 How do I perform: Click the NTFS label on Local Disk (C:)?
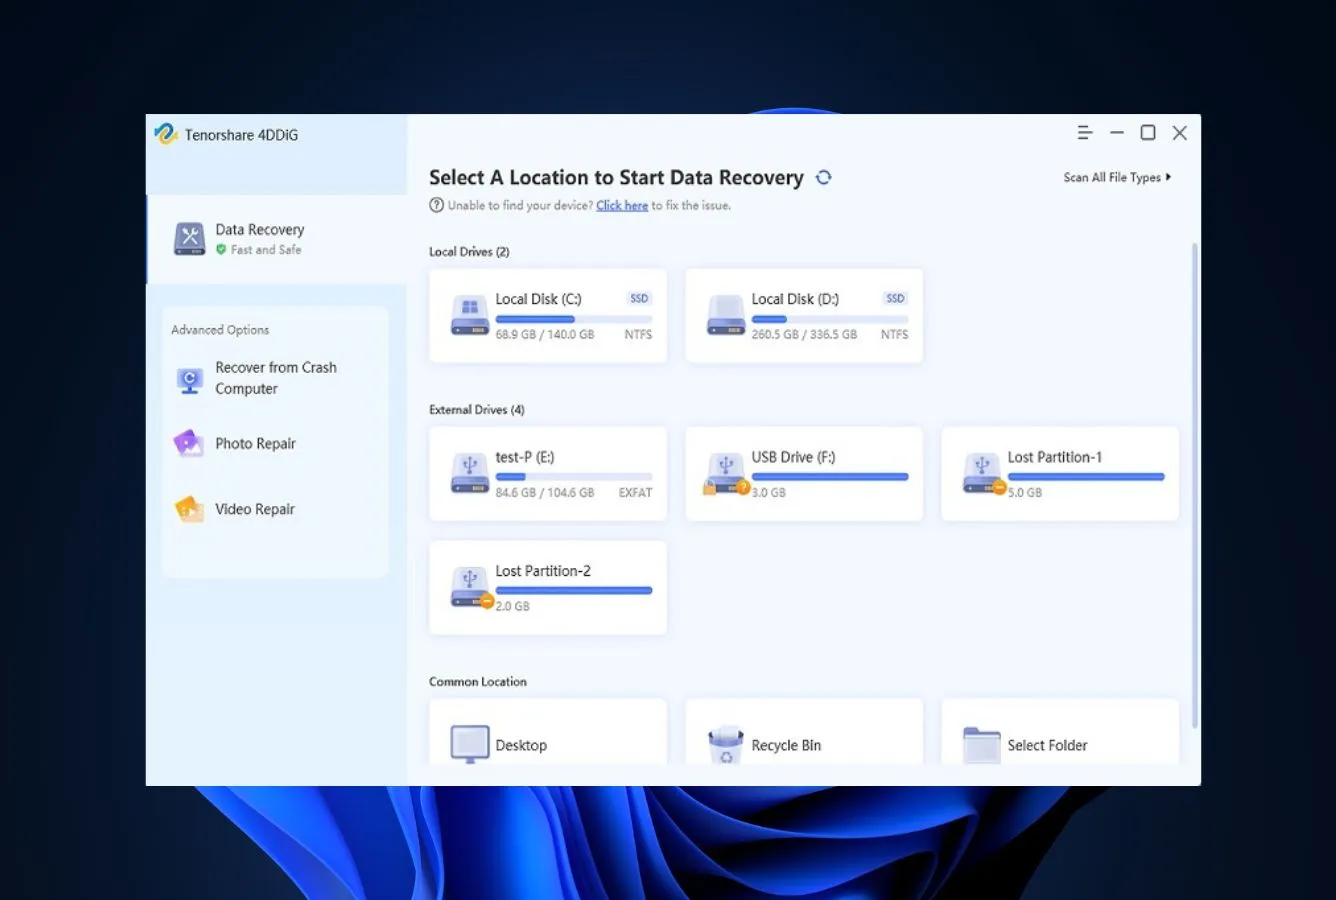(x=638, y=335)
